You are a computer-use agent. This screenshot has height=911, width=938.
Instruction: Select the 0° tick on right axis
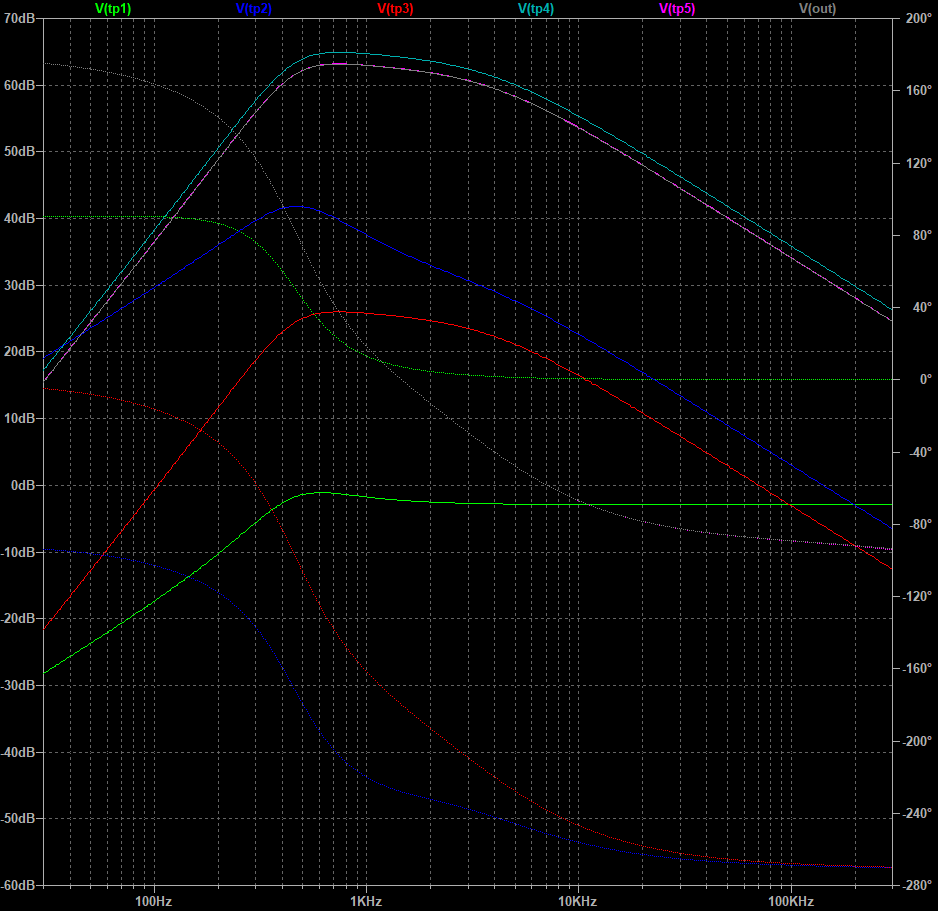910,380
